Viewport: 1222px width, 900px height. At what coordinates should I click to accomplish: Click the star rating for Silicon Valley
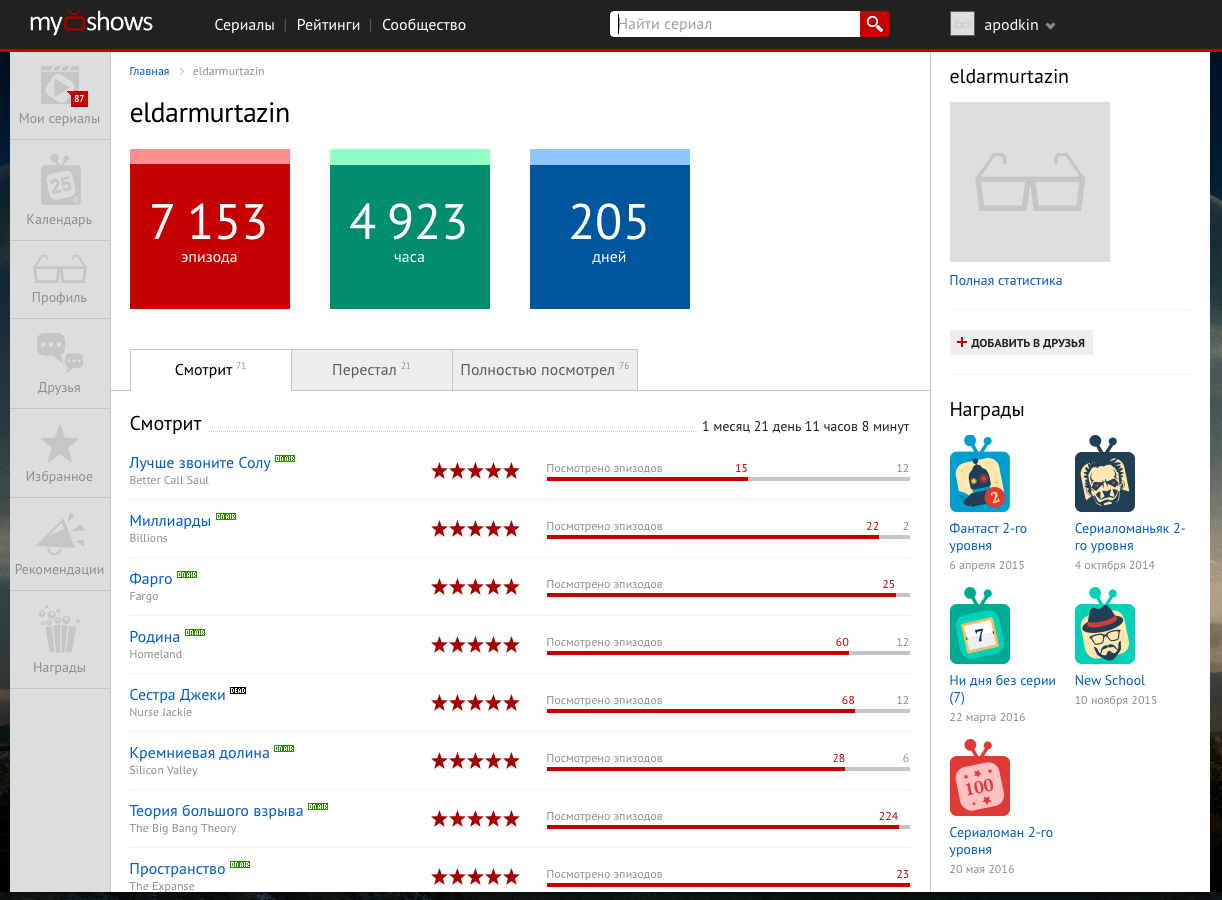tap(475, 761)
